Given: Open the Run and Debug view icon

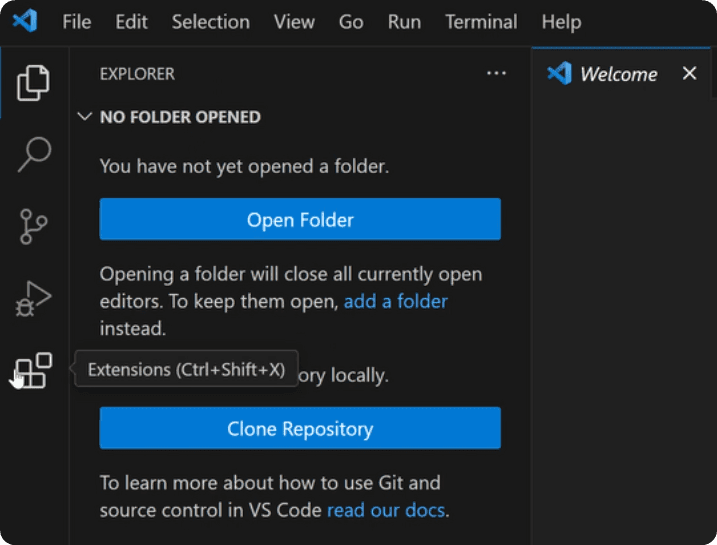Looking at the screenshot, I should 33,299.
